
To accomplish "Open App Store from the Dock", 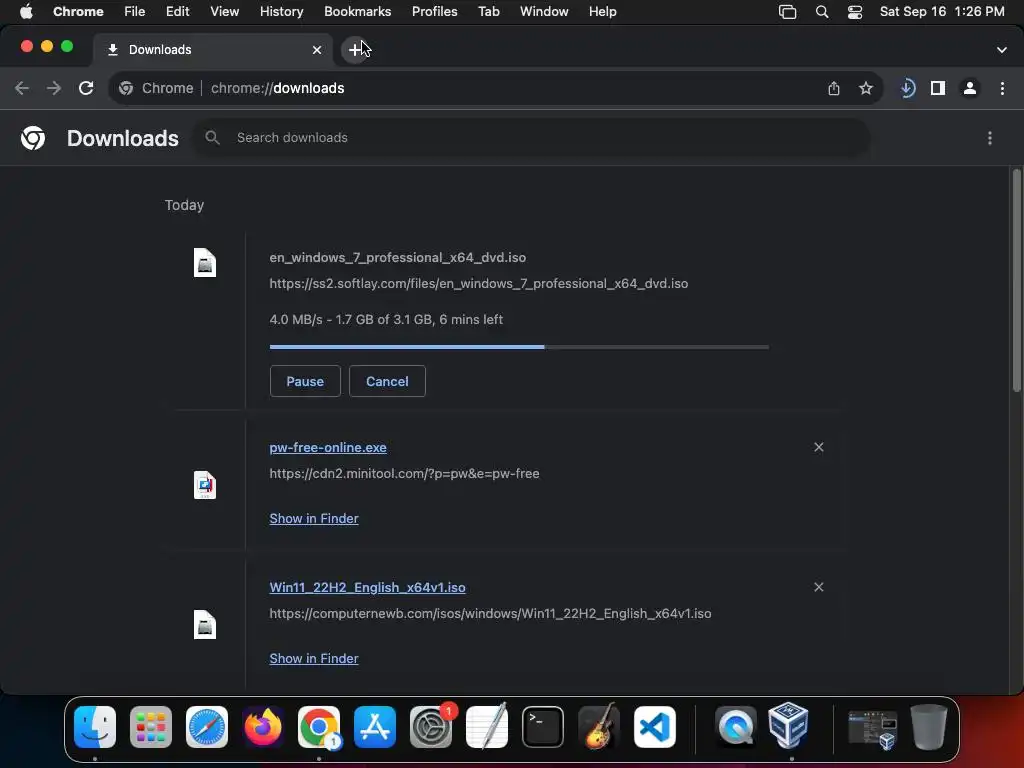I will pyautogui.click(x=375, y=727).
